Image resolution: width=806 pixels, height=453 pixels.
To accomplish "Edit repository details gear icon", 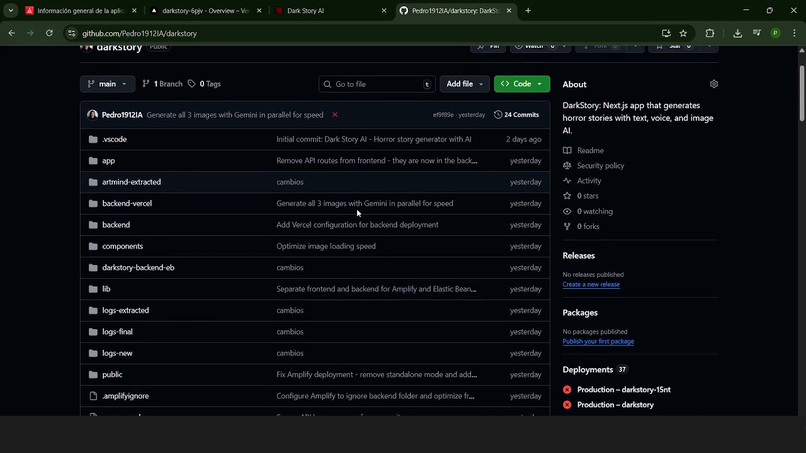I will pyautogui.click(x=713, y=84).
